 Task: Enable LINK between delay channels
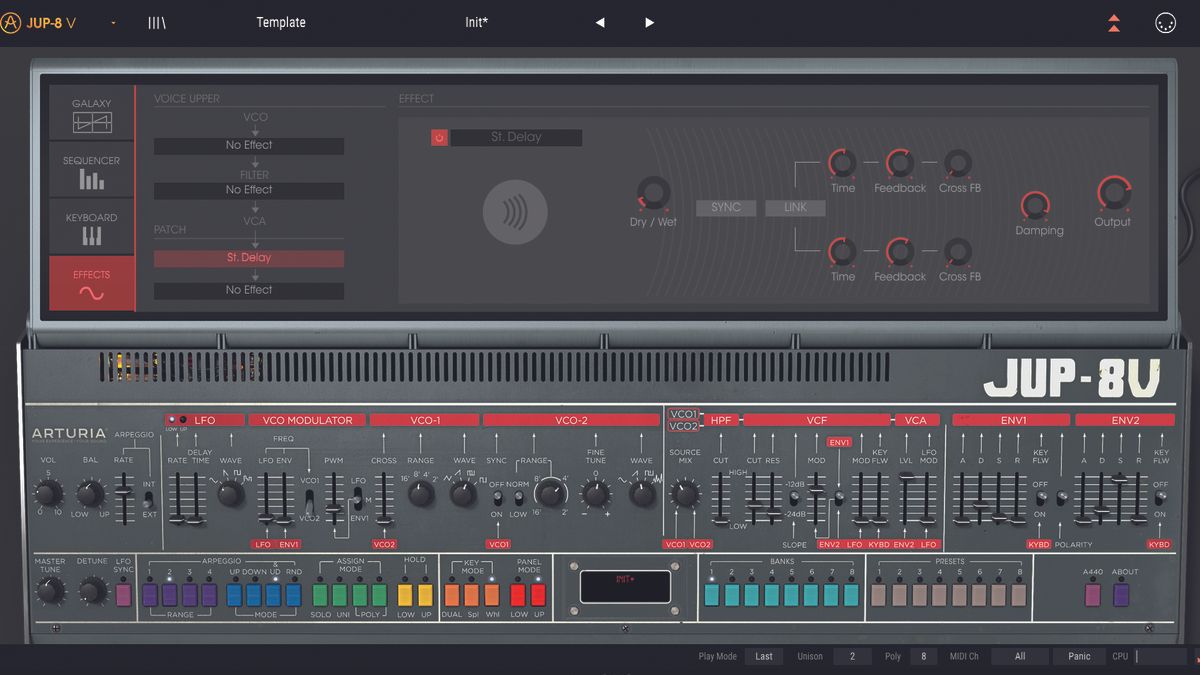click(x=795, y=207)
